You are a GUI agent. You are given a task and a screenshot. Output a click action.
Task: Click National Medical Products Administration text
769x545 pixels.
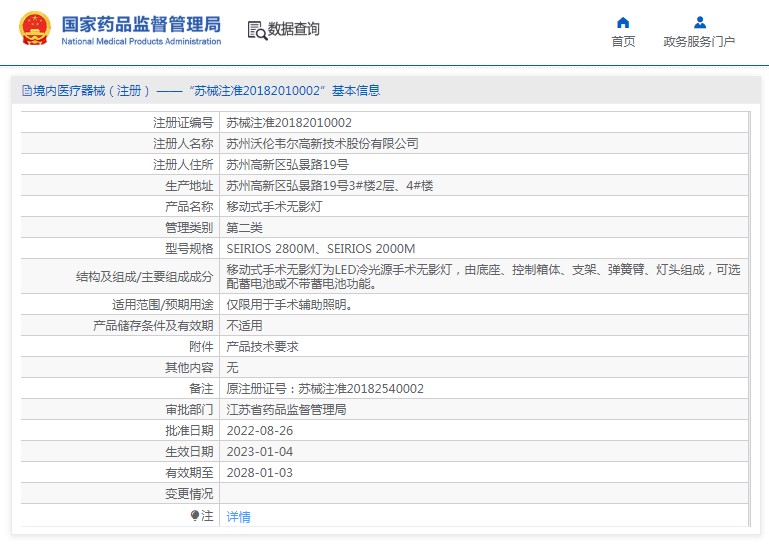(x=141, y=42)
